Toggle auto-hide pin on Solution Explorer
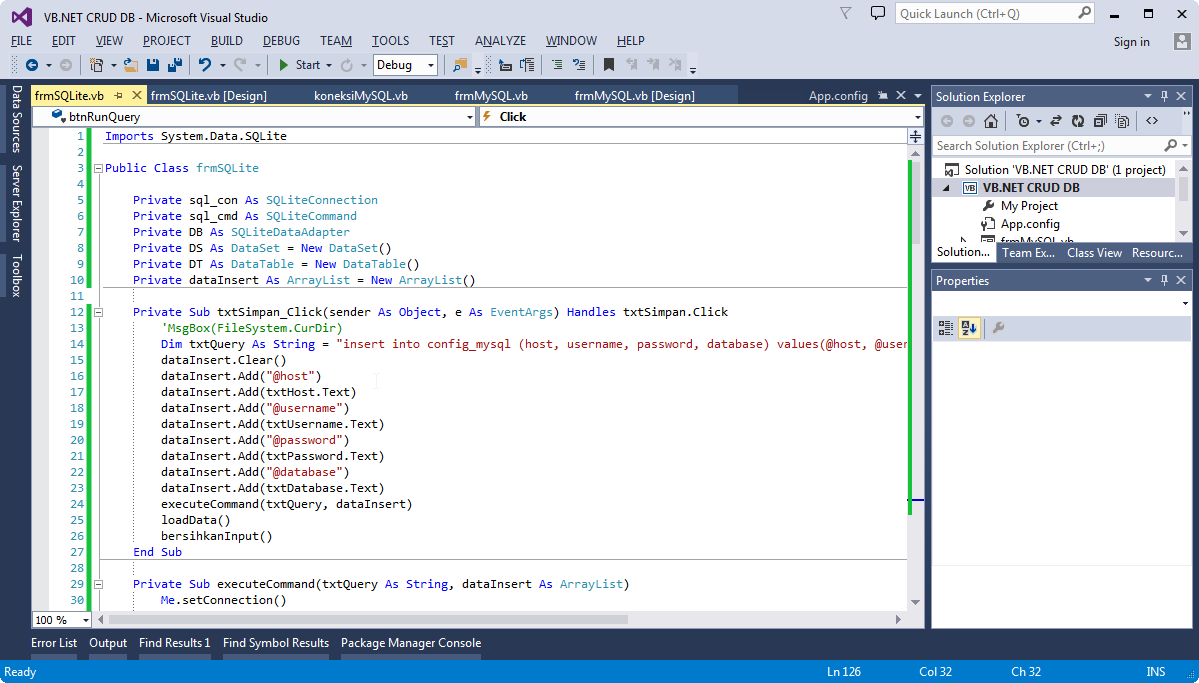Viewport: 1199px width, 683px height. pos(1165,96)
